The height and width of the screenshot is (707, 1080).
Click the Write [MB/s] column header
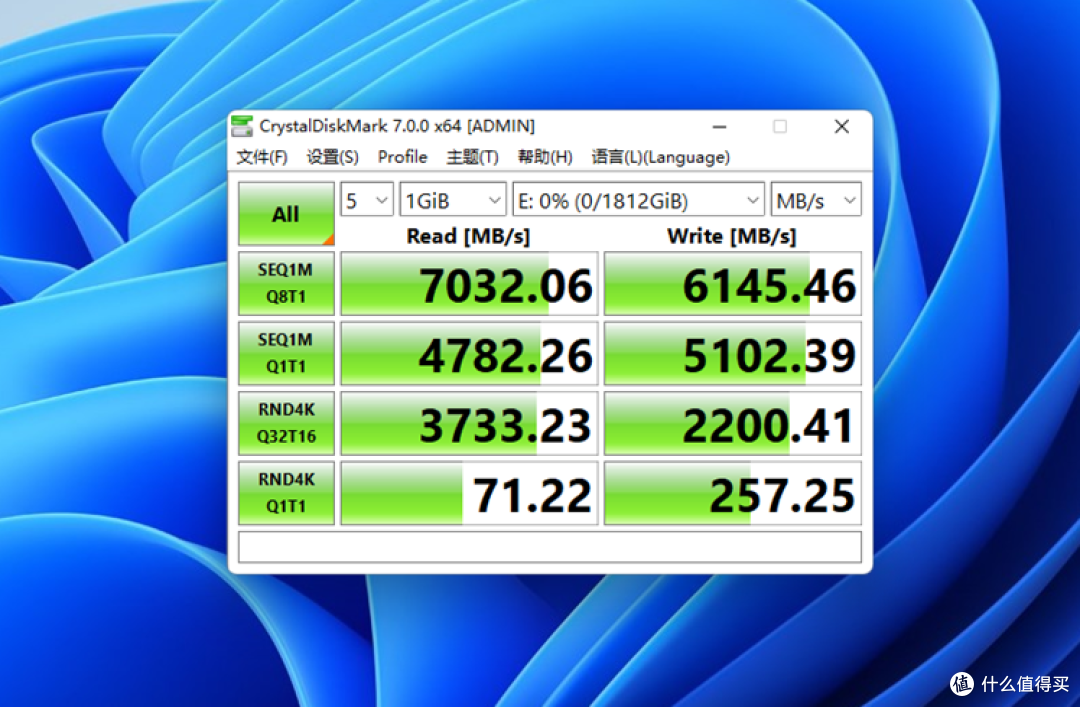pos(731,236)
